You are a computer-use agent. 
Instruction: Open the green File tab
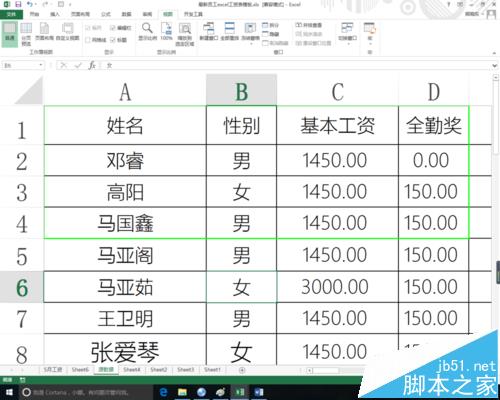11,14
